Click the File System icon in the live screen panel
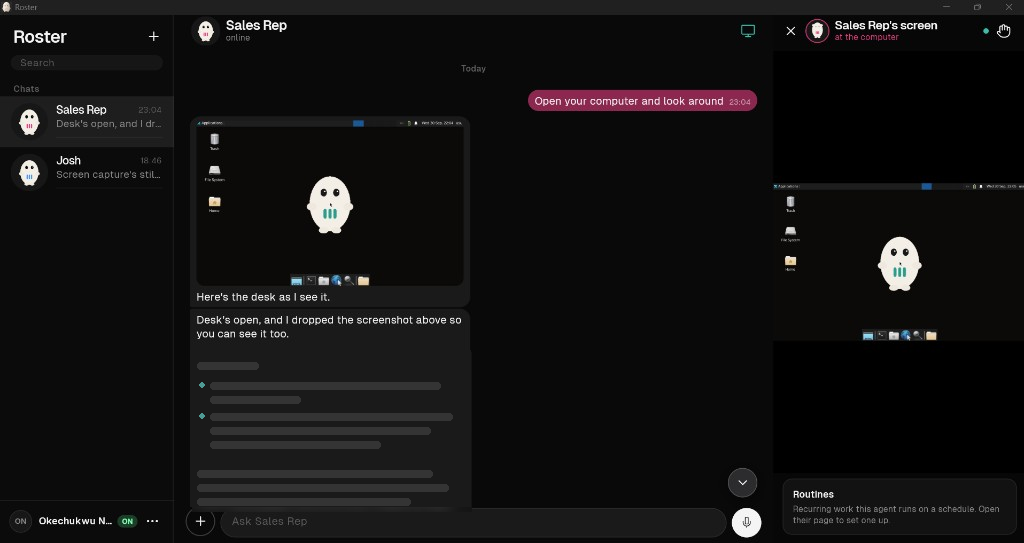Viewport: 1024px width, 543px height. pyautogui.click(x=790, y=233)
